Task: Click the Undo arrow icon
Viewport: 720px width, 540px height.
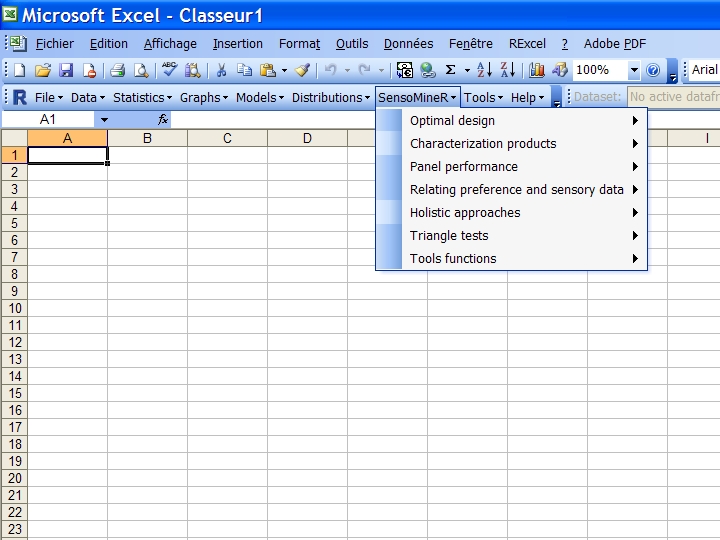Action: coord(331,70)
